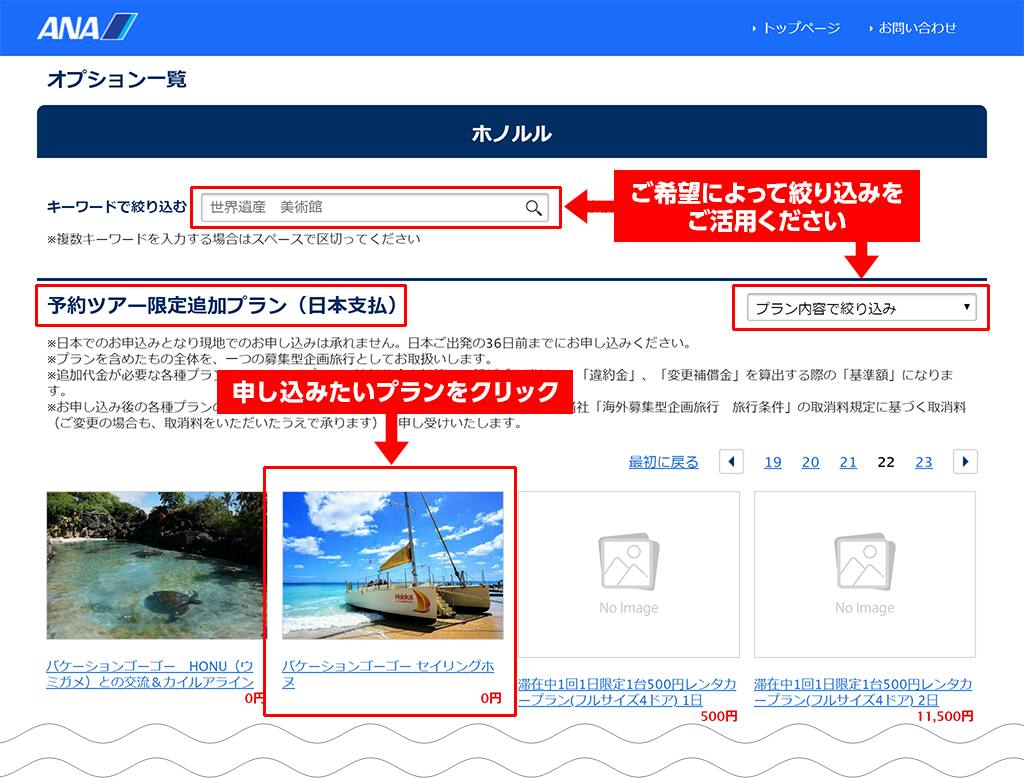1024x778 pixels.
Task: Go to next page arrow button
Action: click(x=965, y=462)
